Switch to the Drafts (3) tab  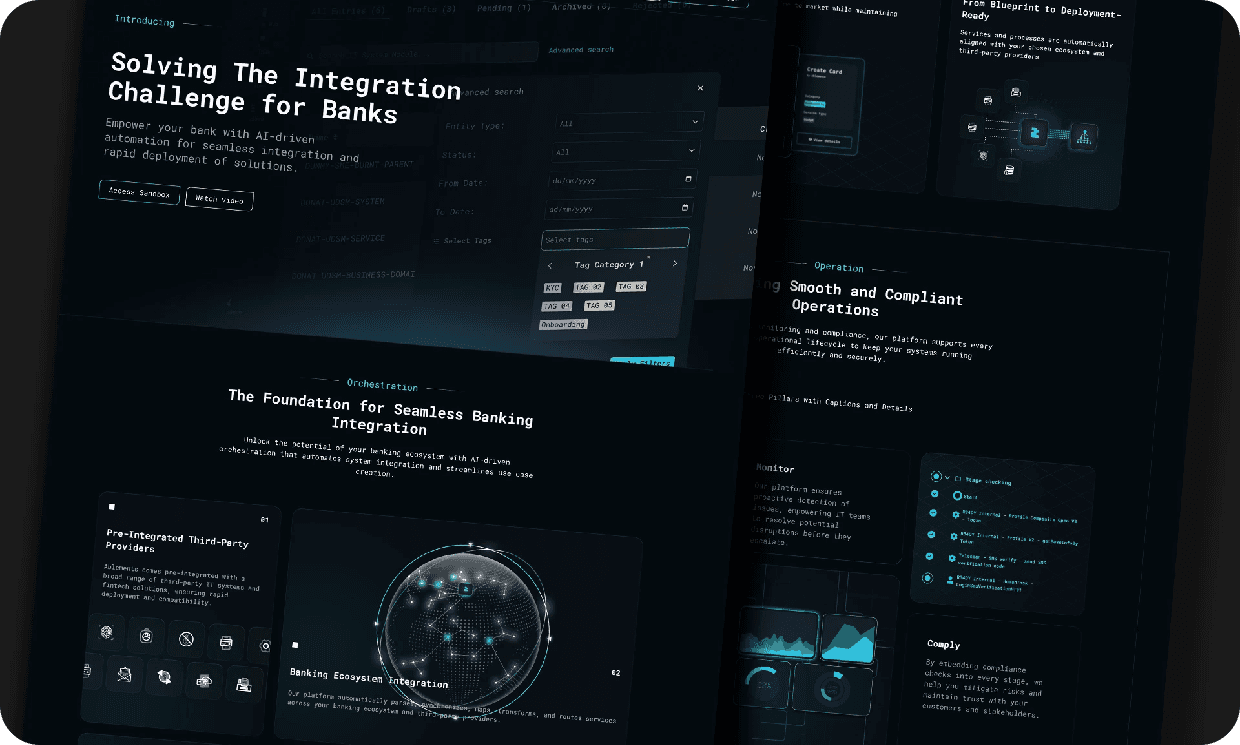[432, 9]
